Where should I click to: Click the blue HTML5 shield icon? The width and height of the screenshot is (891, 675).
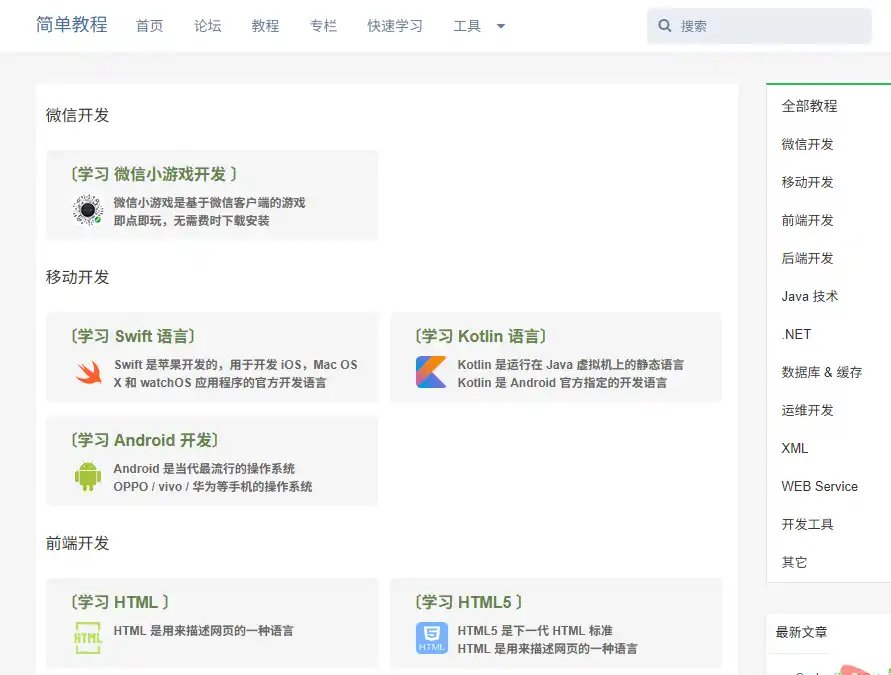click(431, 638)
